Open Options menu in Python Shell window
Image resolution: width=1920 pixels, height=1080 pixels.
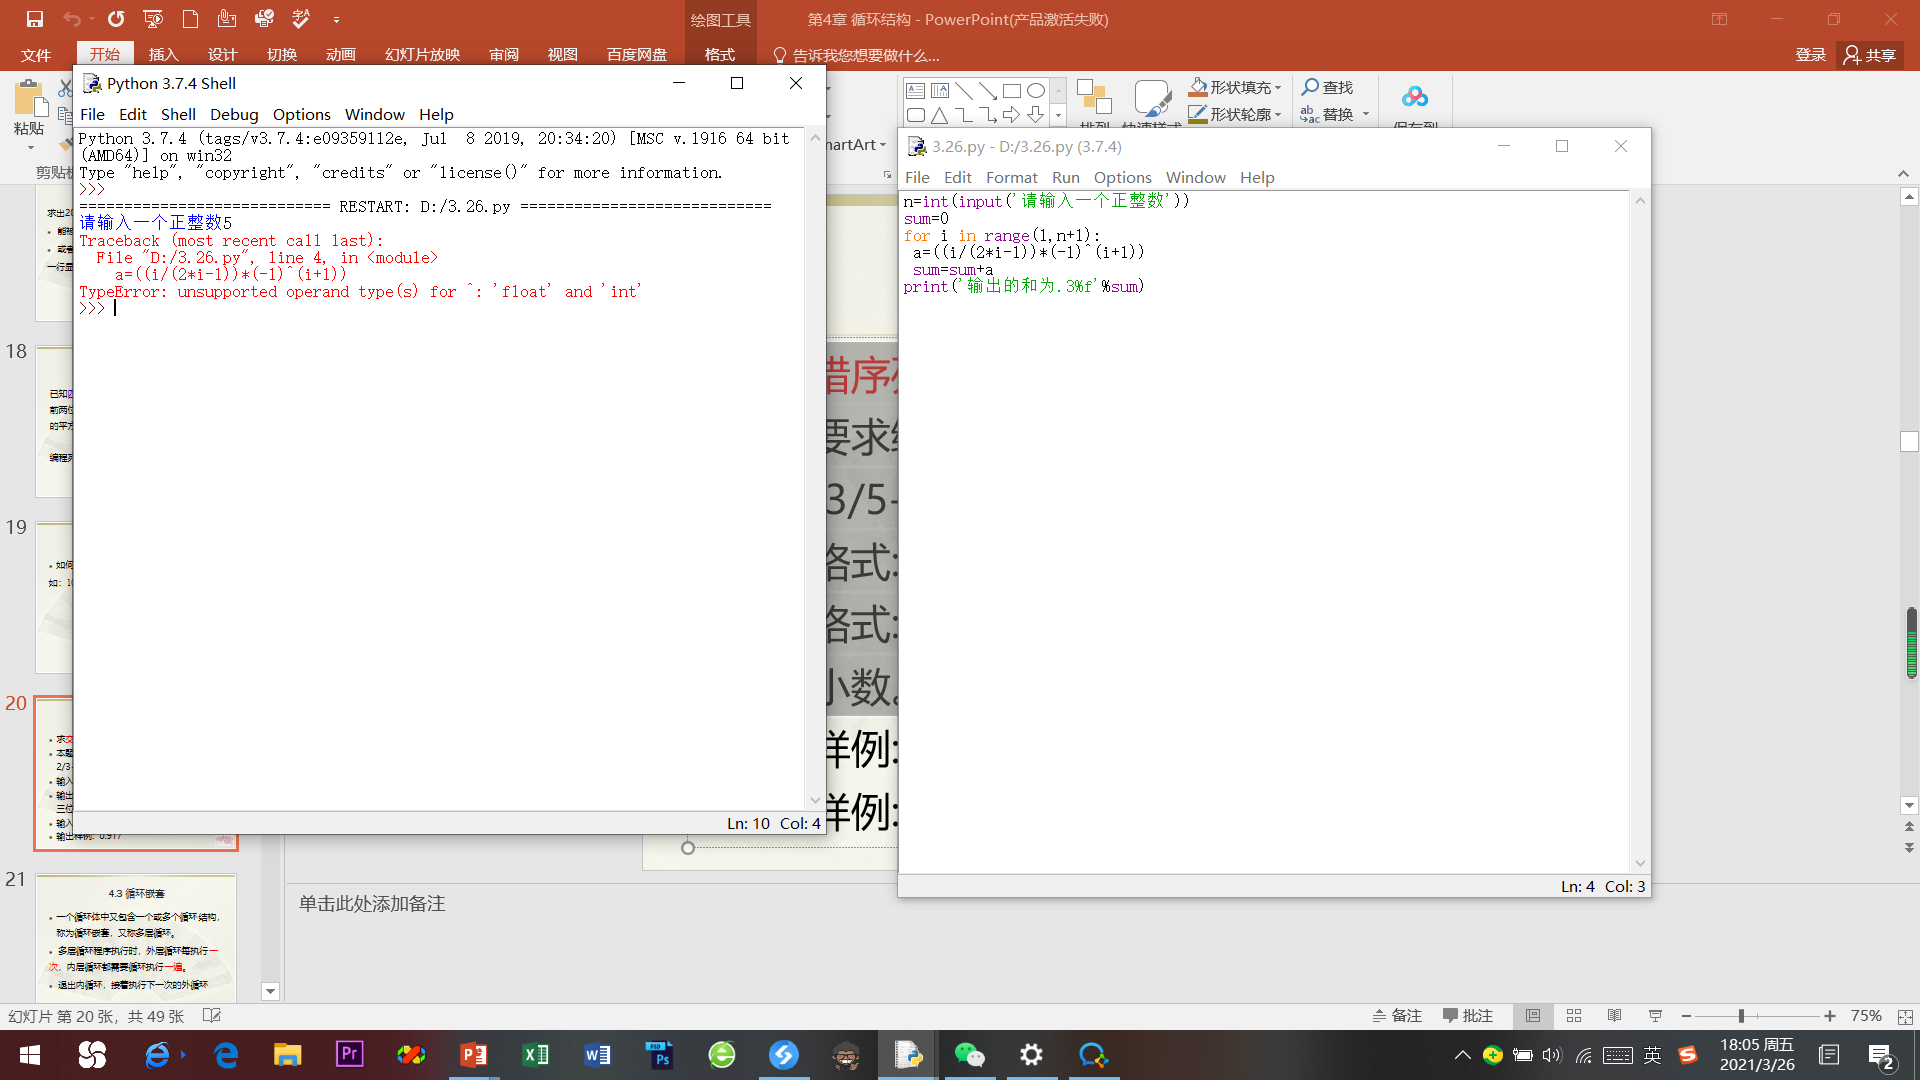point(301,114)
